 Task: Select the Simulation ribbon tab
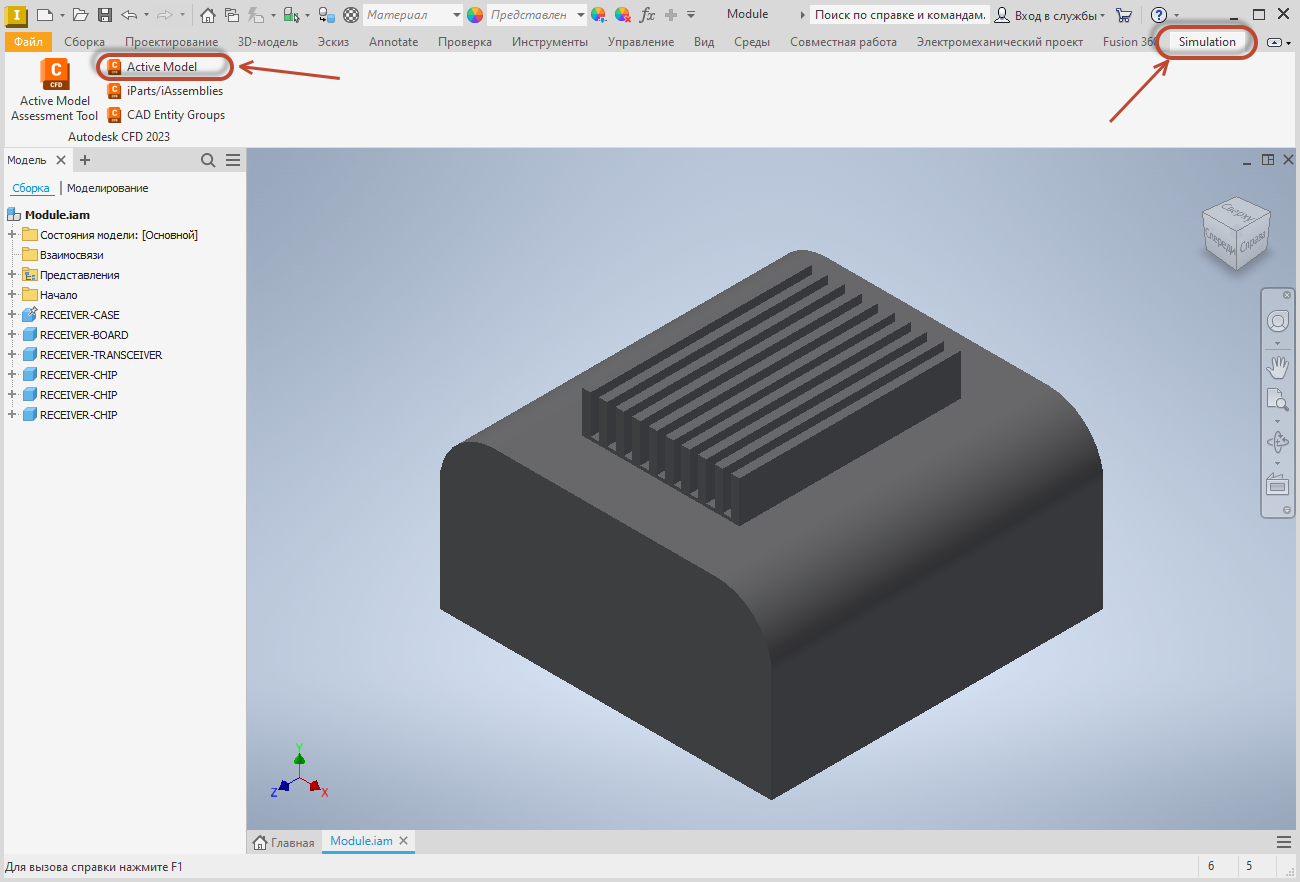click(x=1207, y=42)
